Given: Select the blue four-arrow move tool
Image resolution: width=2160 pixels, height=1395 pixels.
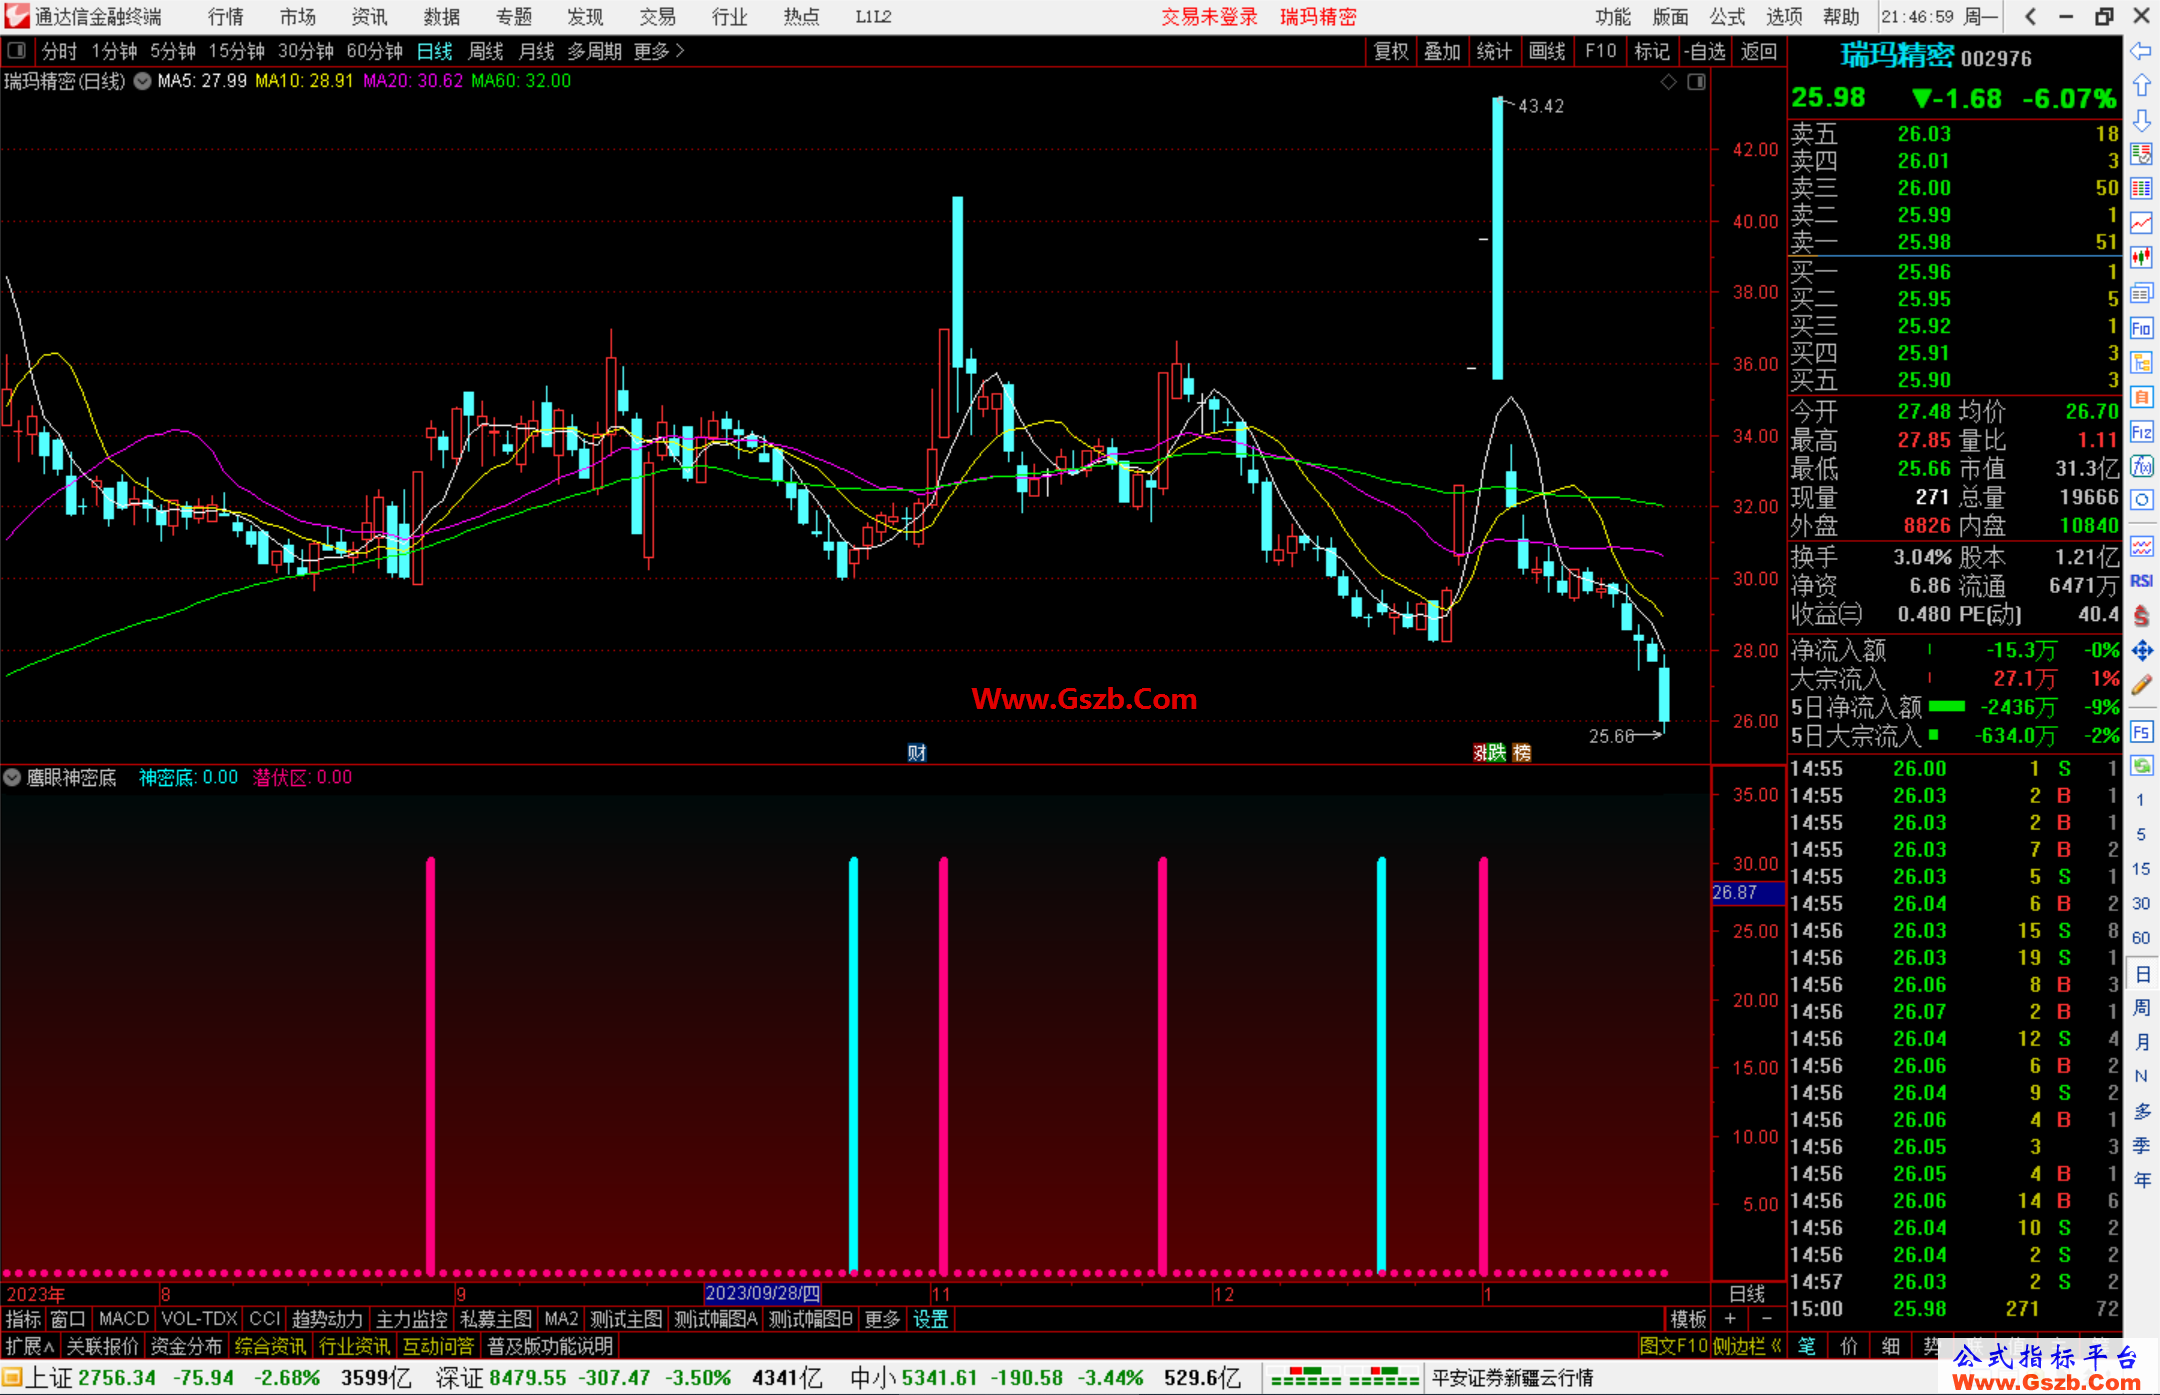Looking at the screenshot, I should pos(2141,651).
